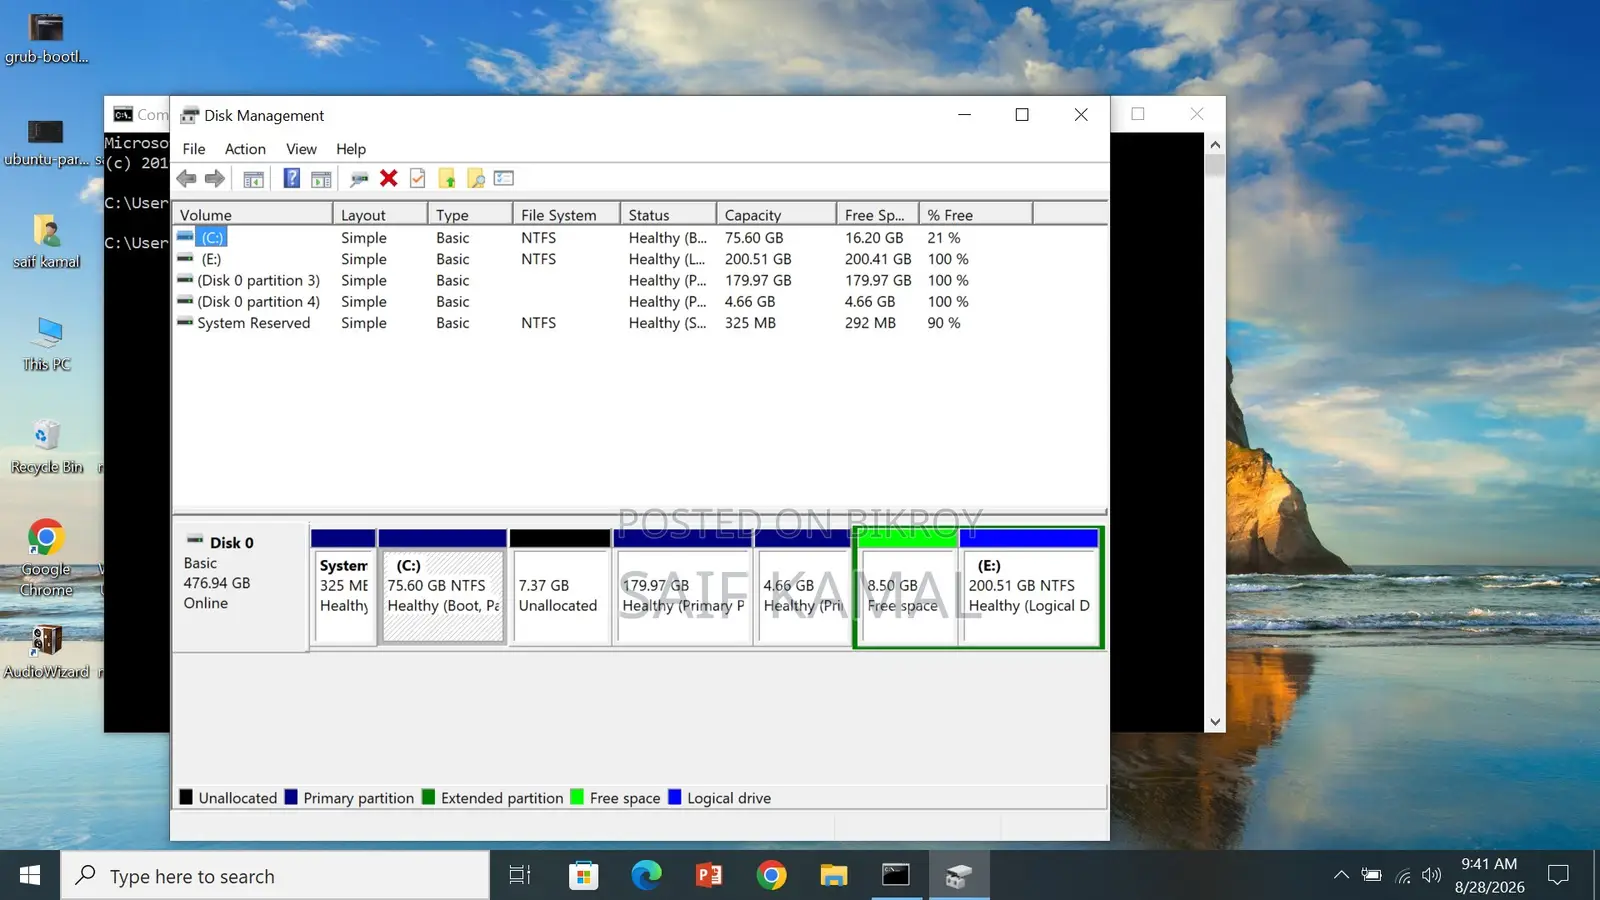Sort by the File System column header
The height and width of the screenshot is (900, 1600).
click(567, 215)
